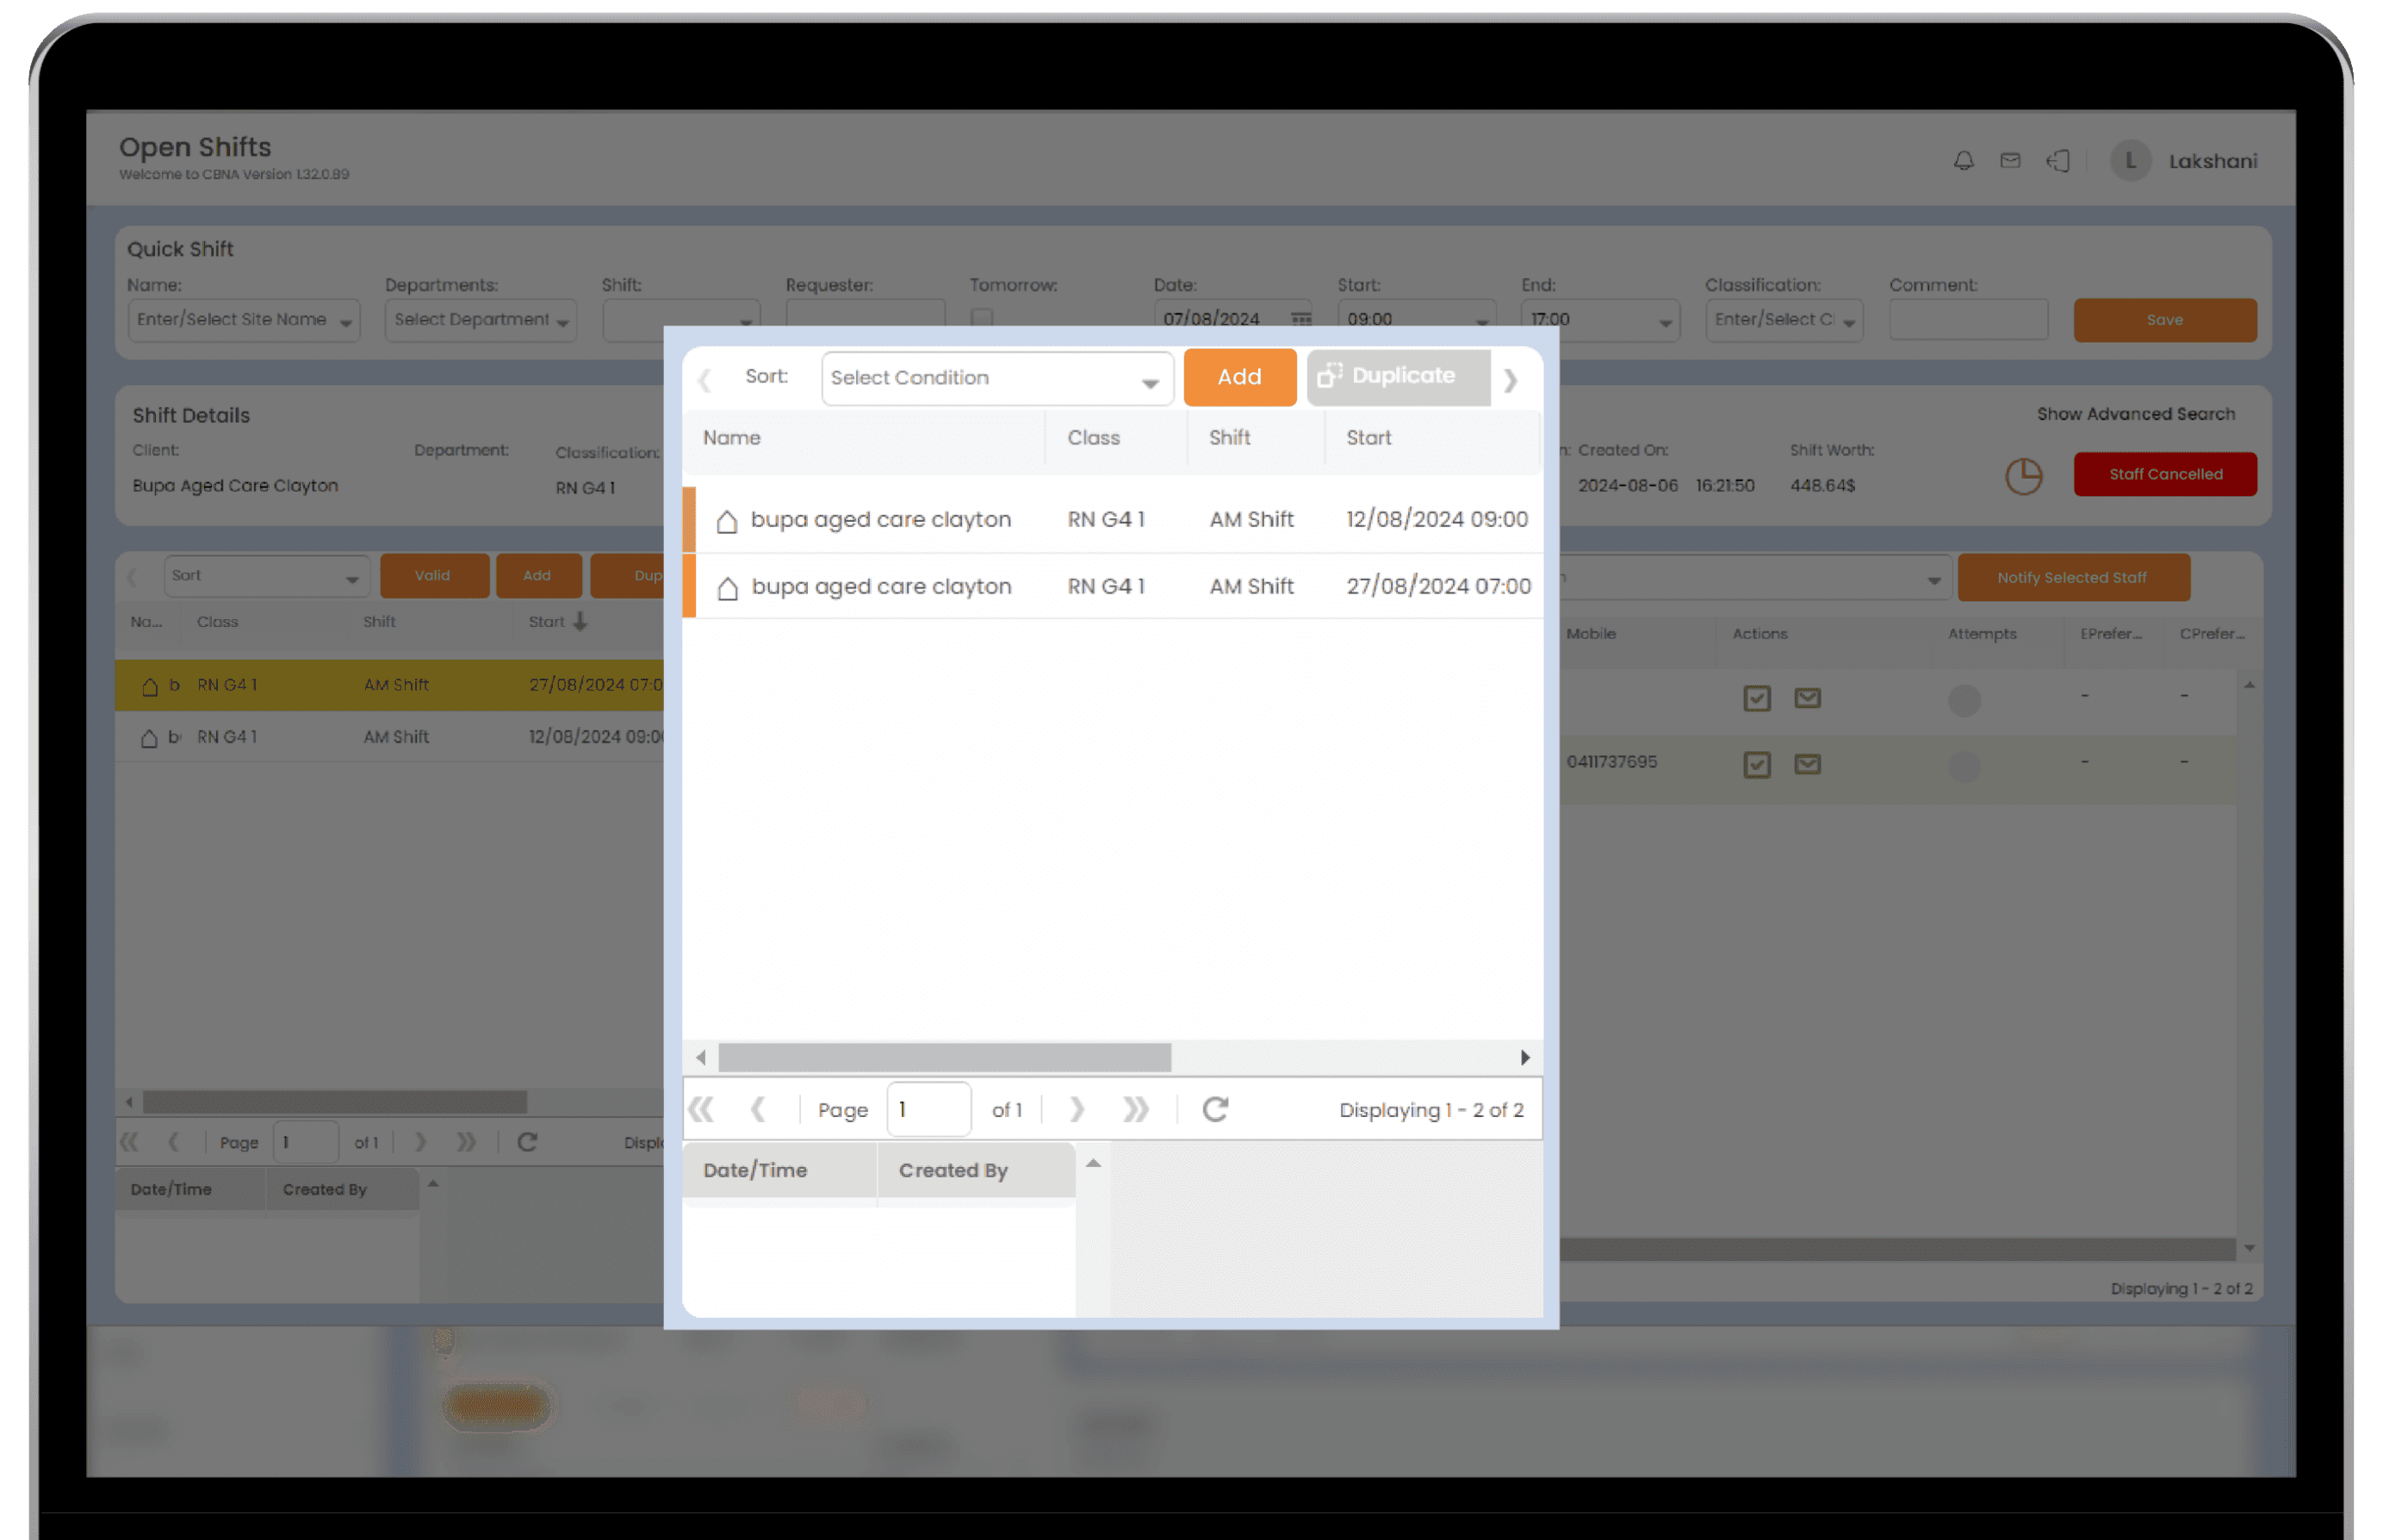Go to last page in popup pager

coord(1135,1109)
